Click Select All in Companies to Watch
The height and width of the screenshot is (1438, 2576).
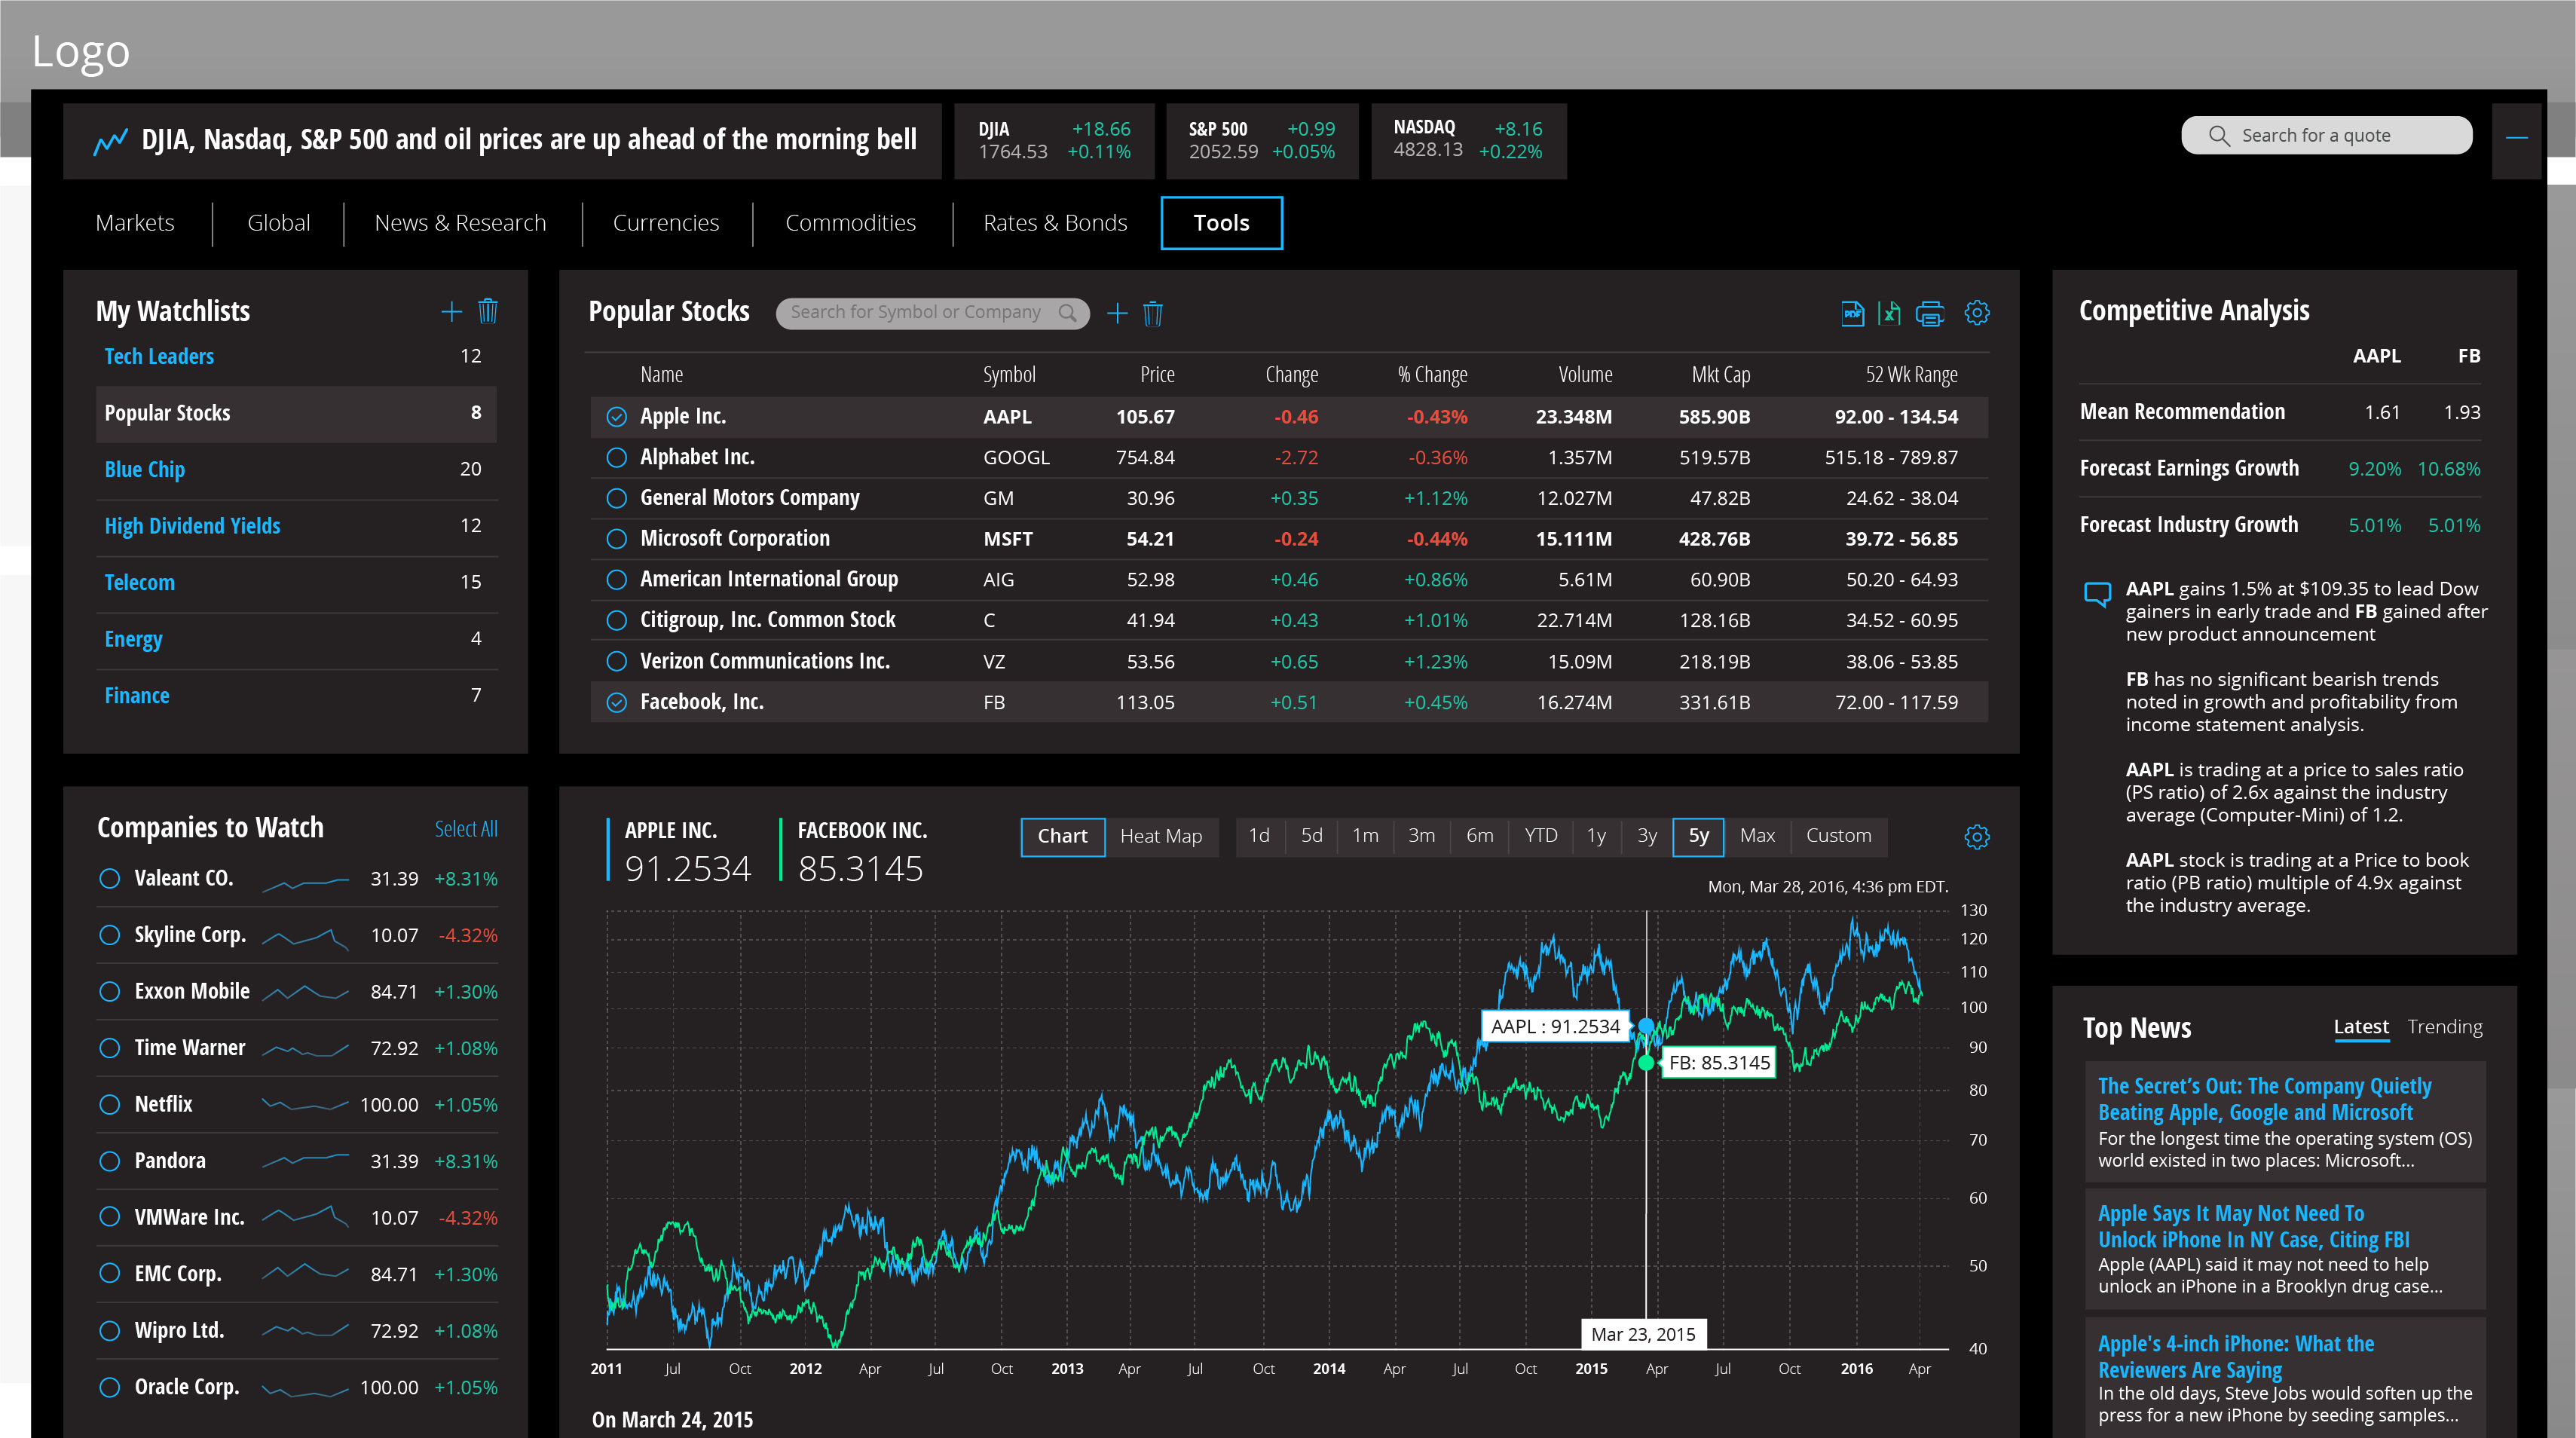pyautogui.click(x=466, y=830)
